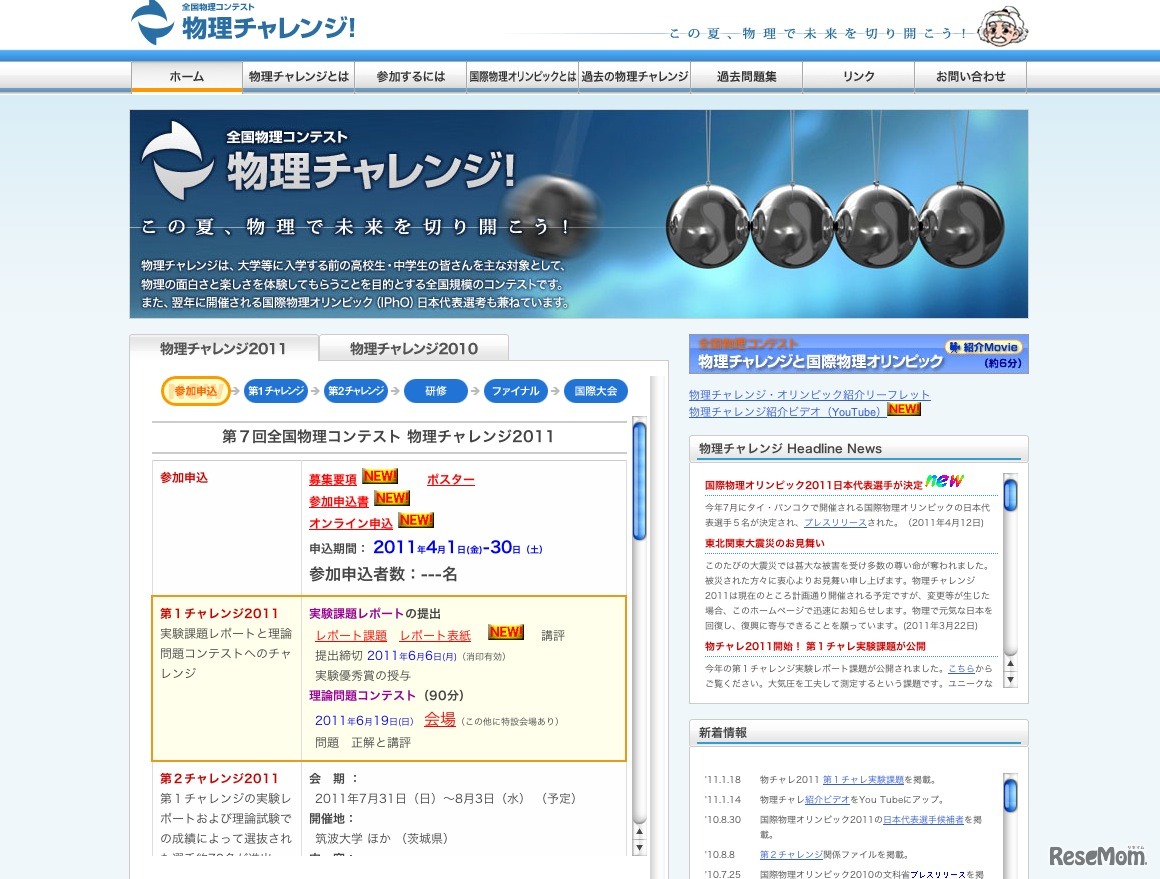Click the NEW! badge beside オンライン申込

[415, 520]
